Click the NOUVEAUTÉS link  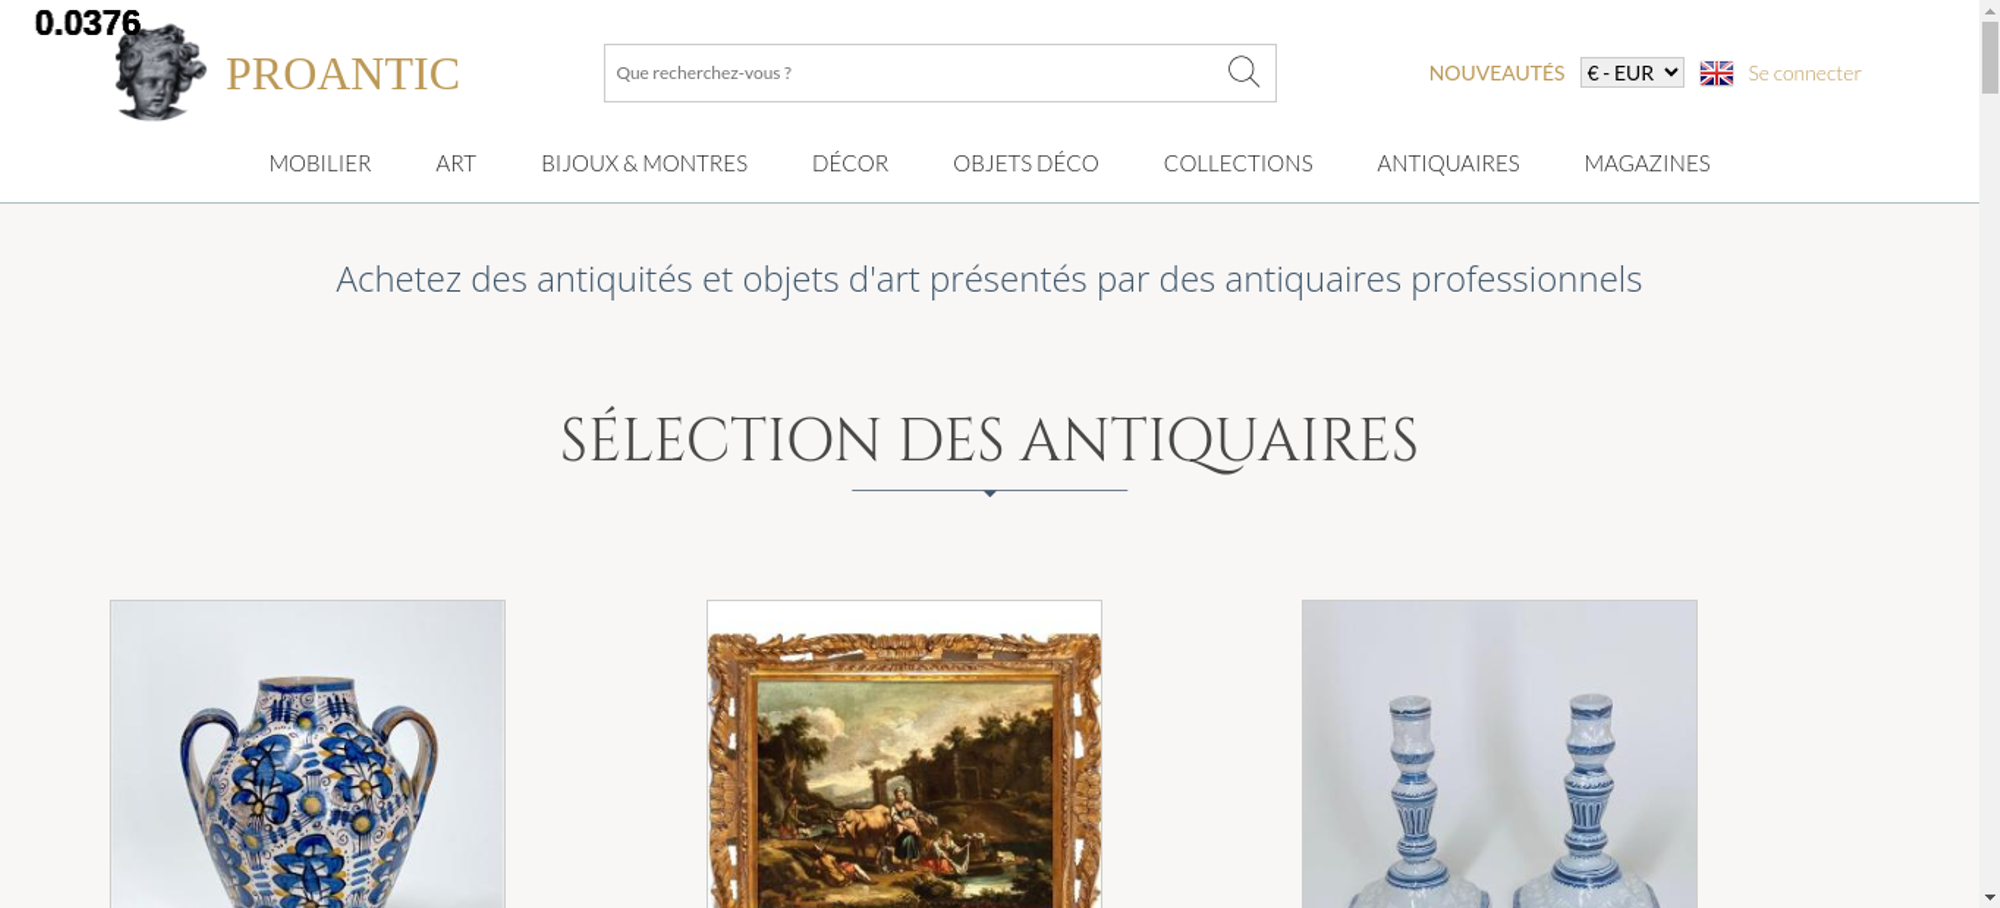1496,73
